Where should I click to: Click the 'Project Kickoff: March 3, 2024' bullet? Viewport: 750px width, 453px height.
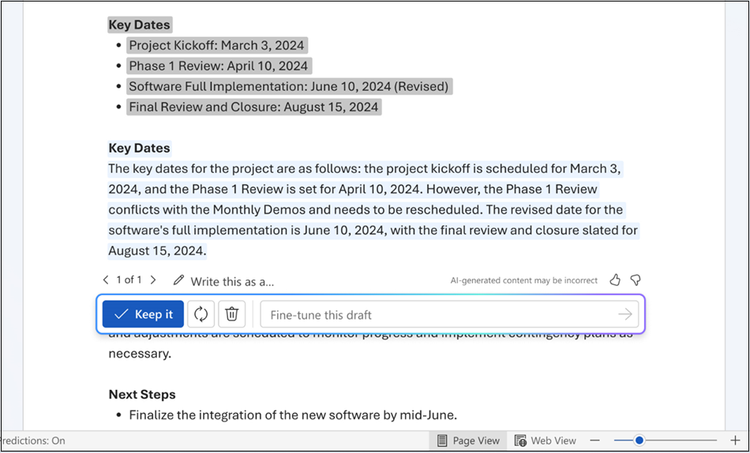click(217, 45)
